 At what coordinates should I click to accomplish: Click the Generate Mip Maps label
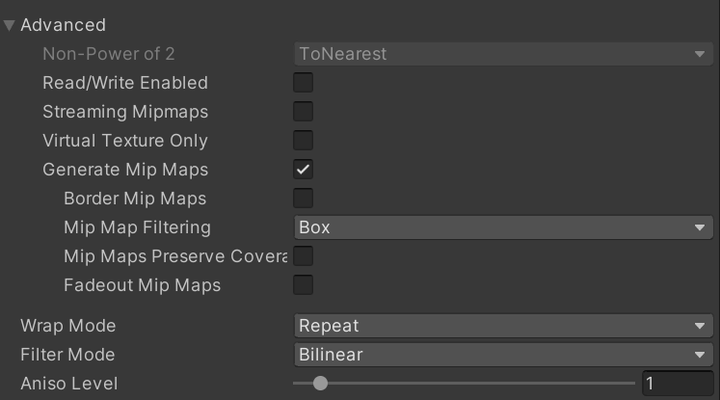coord(125,170)
